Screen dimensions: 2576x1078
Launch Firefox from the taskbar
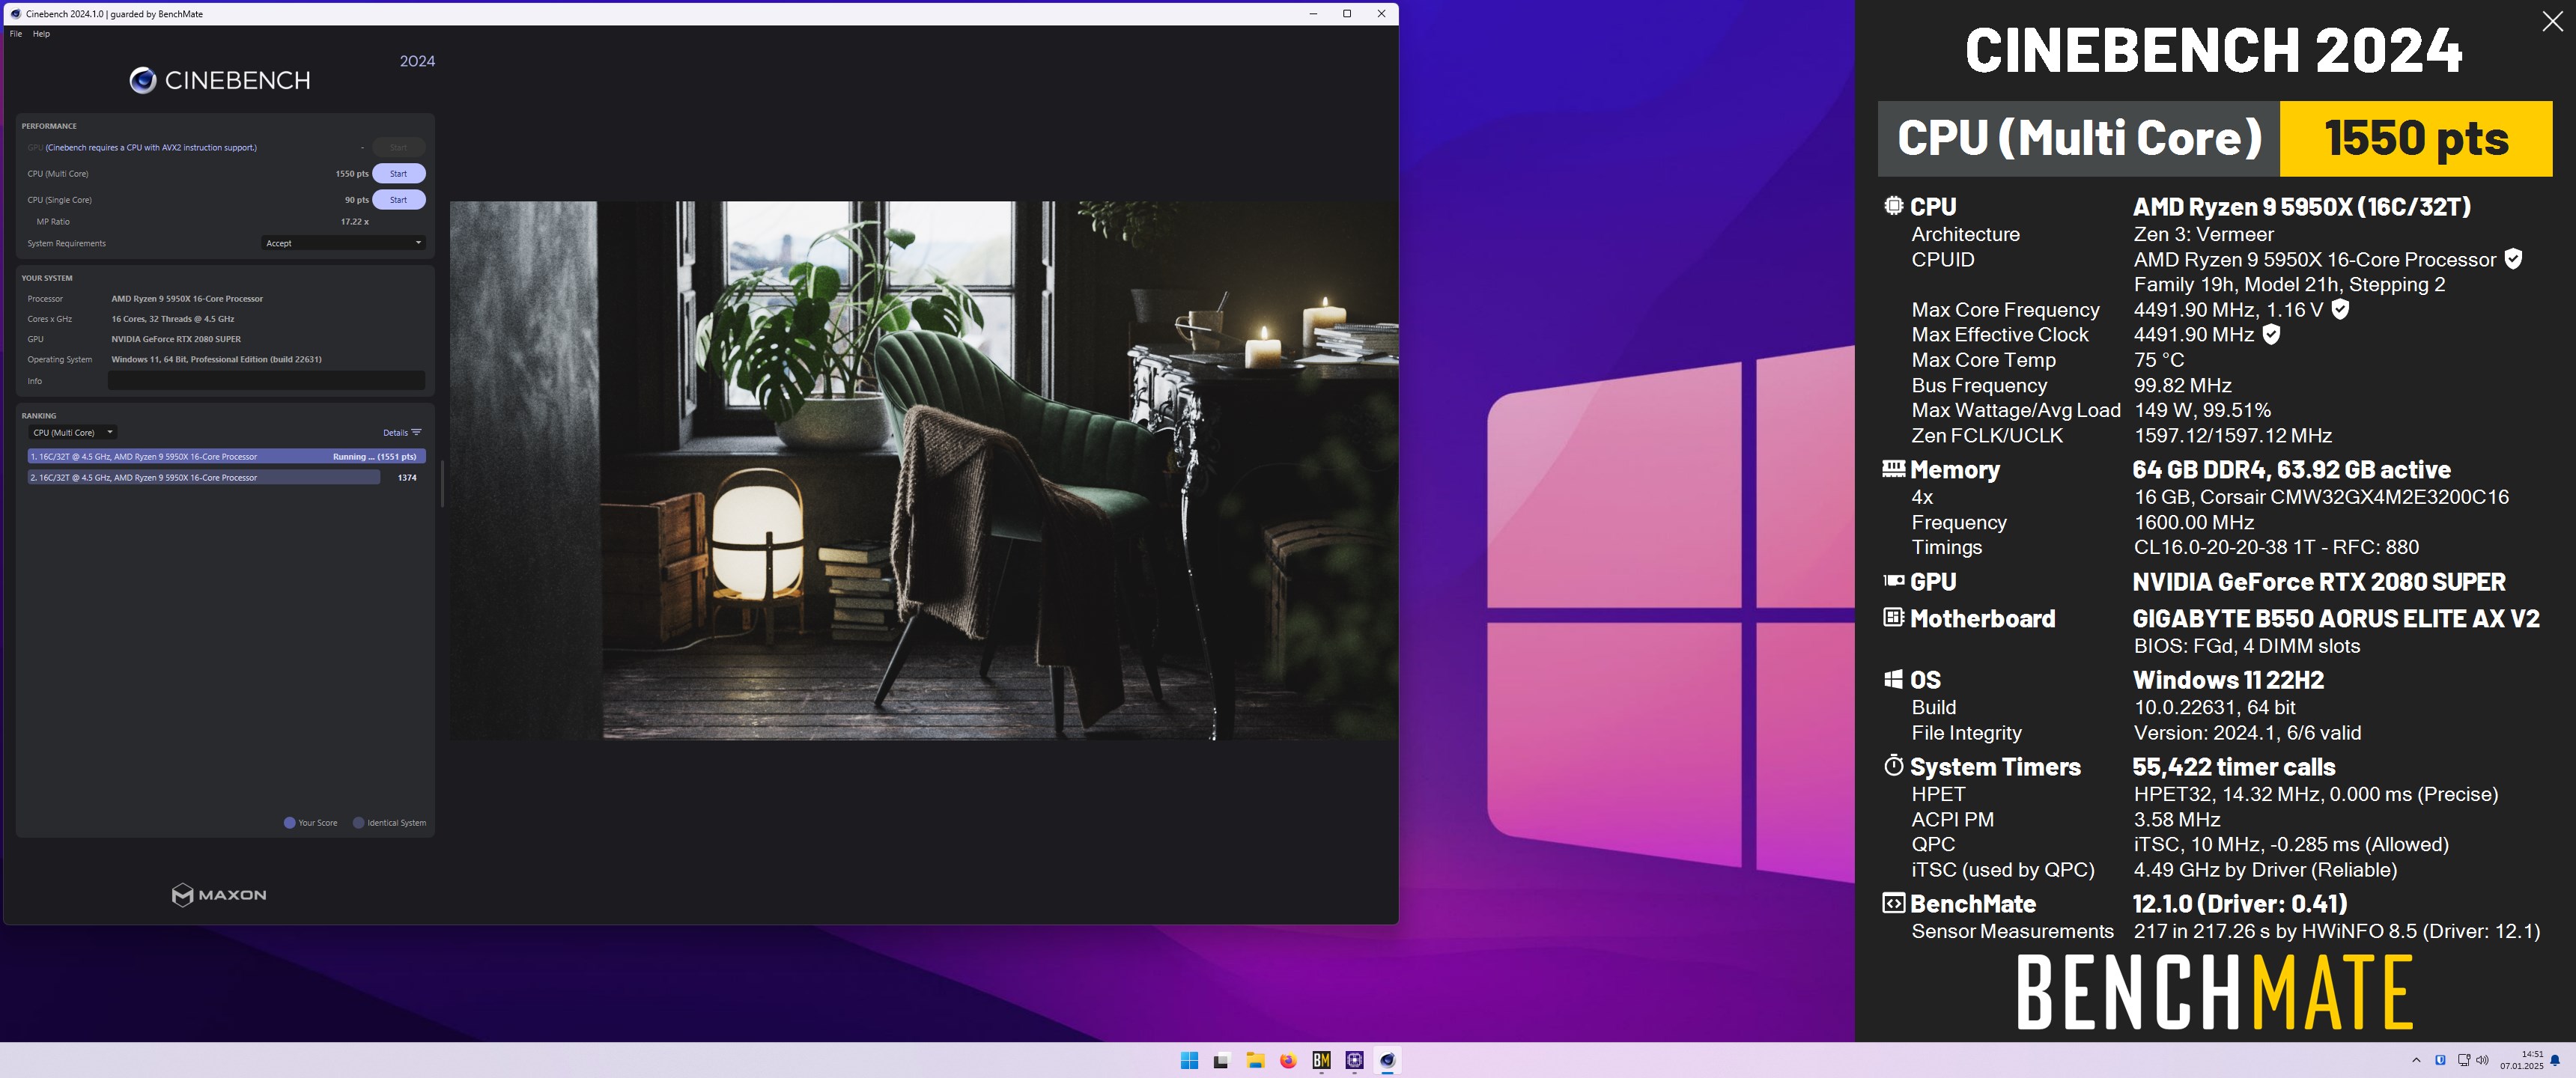pyautogui.click(x=1288, y=1061)
